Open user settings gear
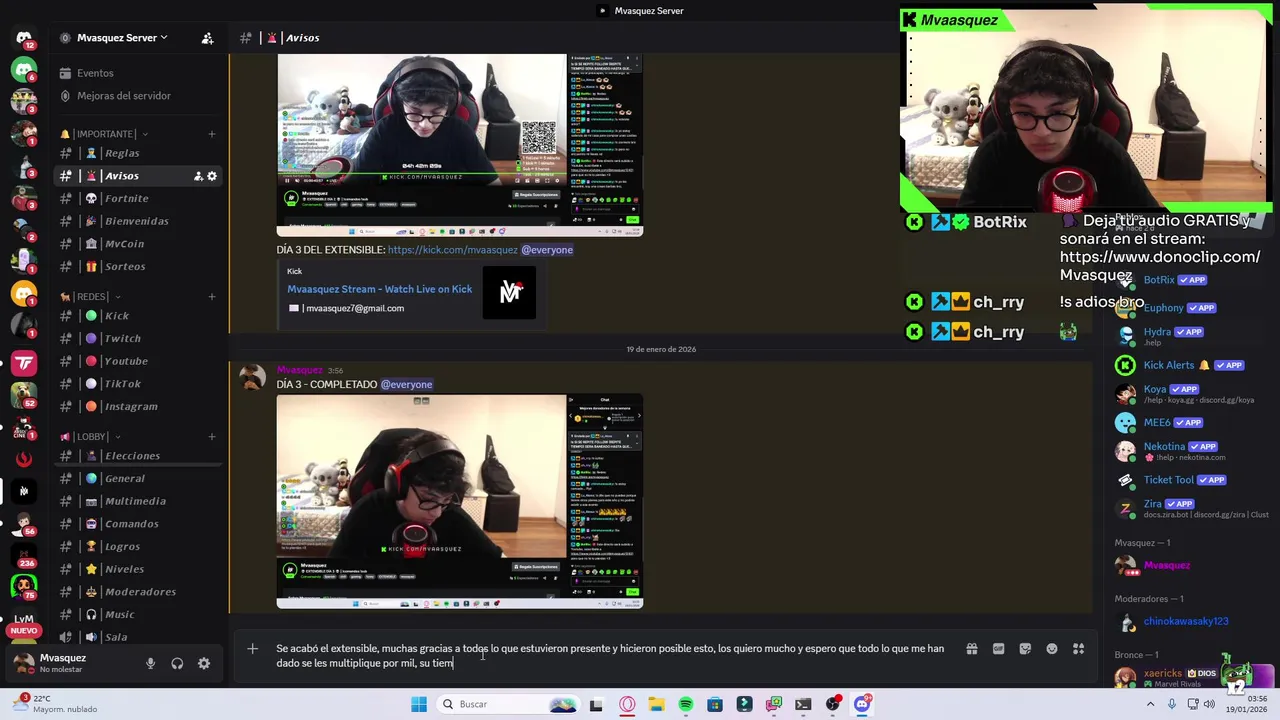The image size is (1280, 720). coord(204,663)
